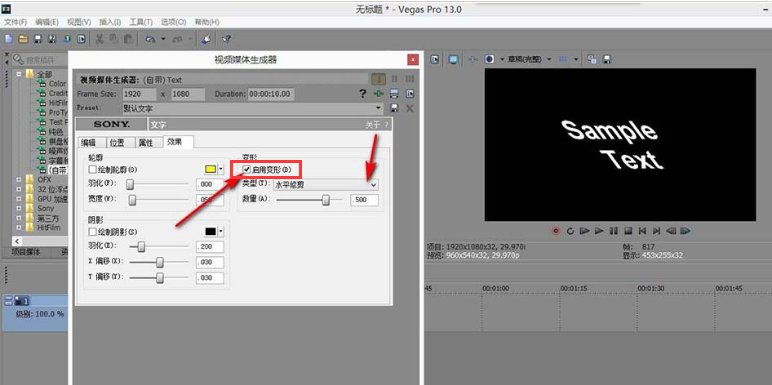Click the Redo icon in main toolbar
The width and height of the screenshot is (772, 385).
coord(178,39)
